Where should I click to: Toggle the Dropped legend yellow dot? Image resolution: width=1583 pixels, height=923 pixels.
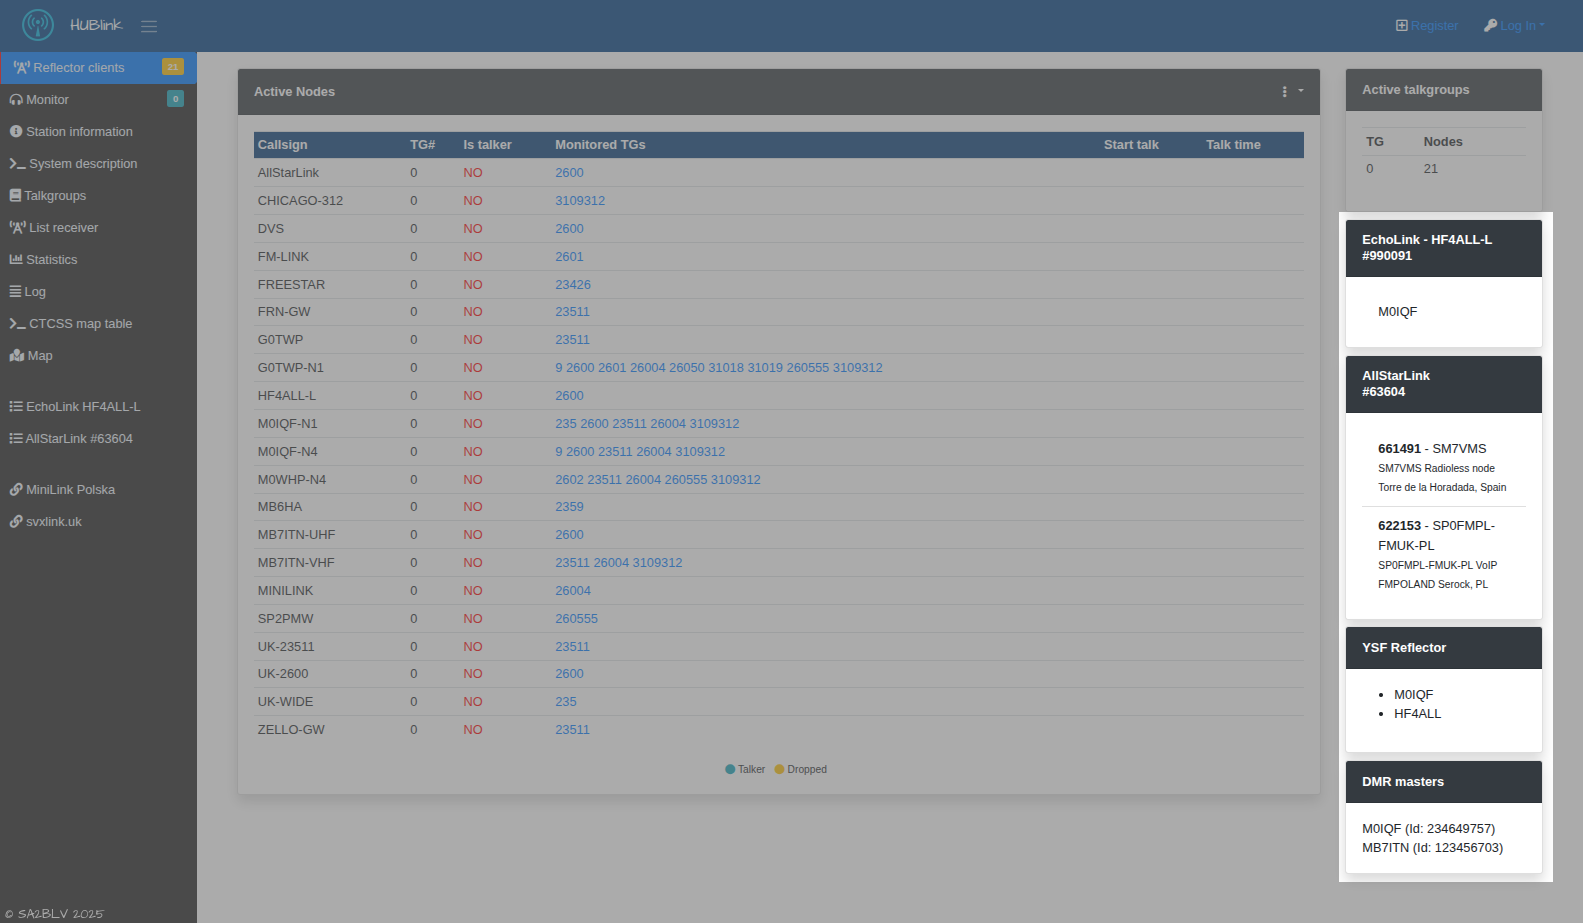point(780,770)
